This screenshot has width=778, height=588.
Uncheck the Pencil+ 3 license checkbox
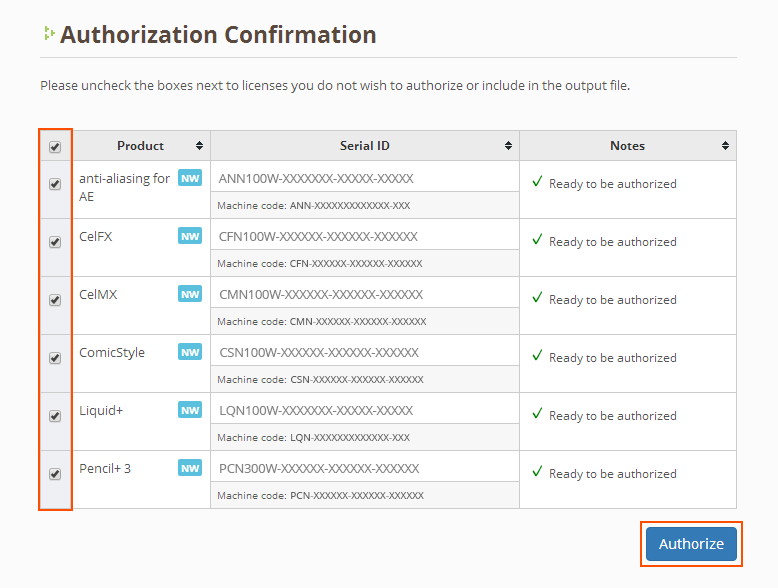pyautogui.click(x=55, y=474)
